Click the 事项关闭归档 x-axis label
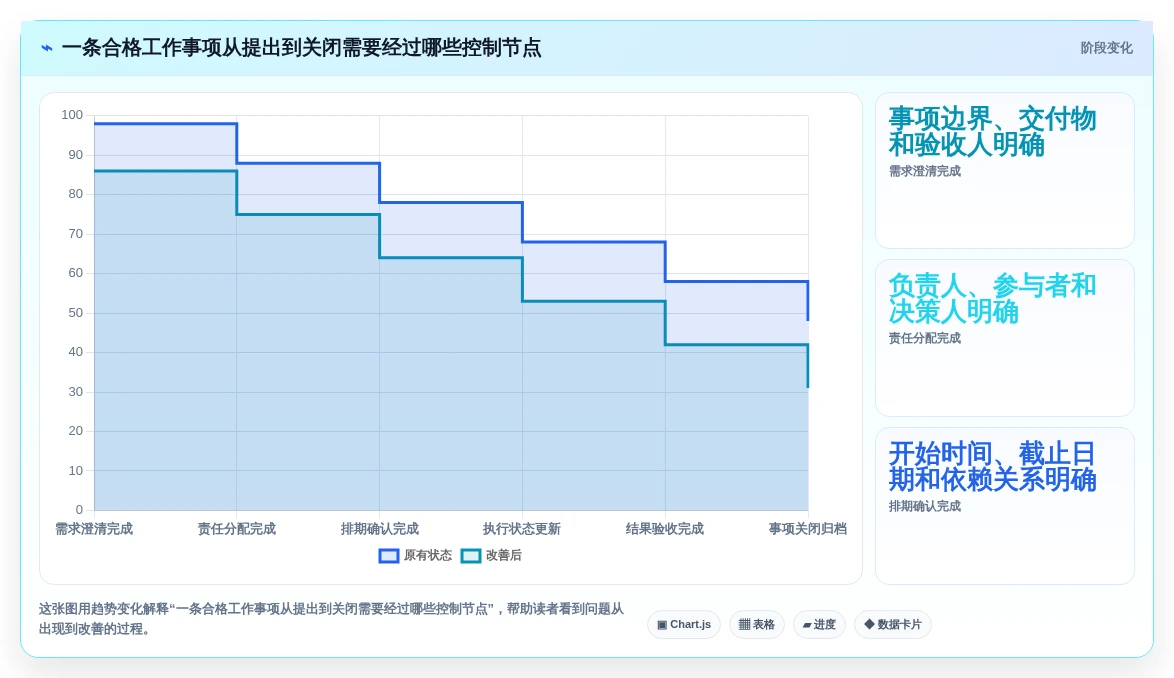 [x=808, y=529]
